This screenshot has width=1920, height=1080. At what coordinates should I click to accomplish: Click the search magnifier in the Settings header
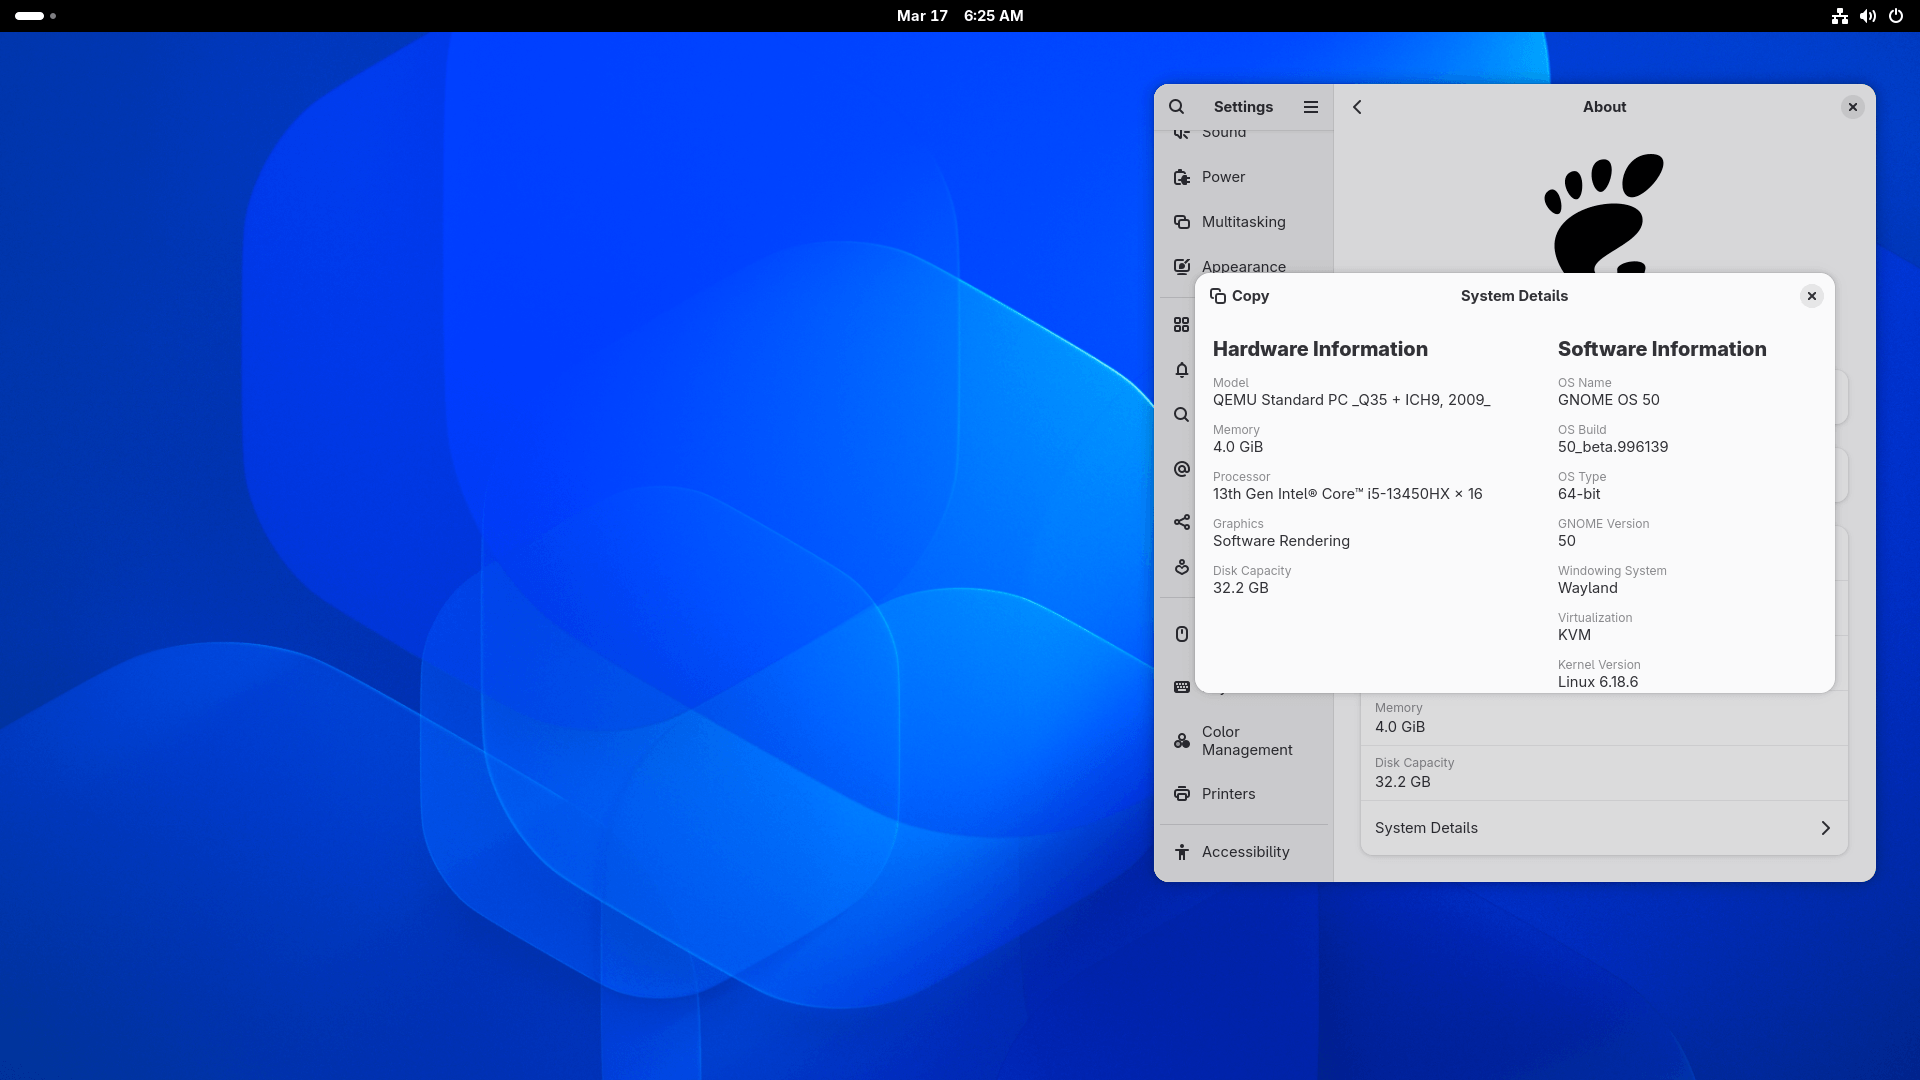(1176, 107)
